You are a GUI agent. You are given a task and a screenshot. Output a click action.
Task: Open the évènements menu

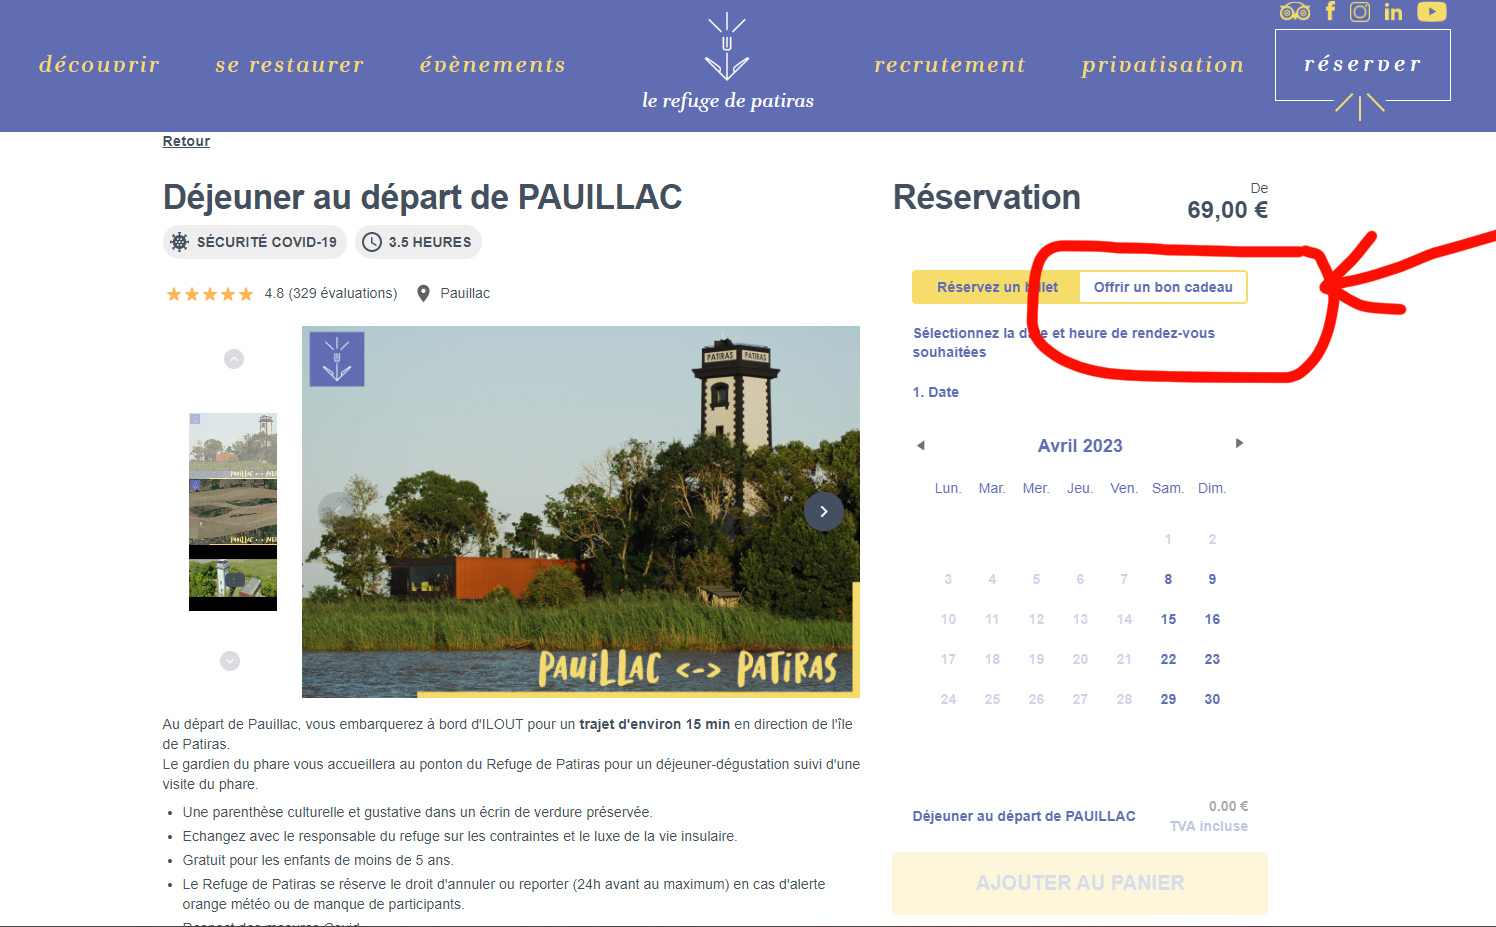(x=492, y=65)
